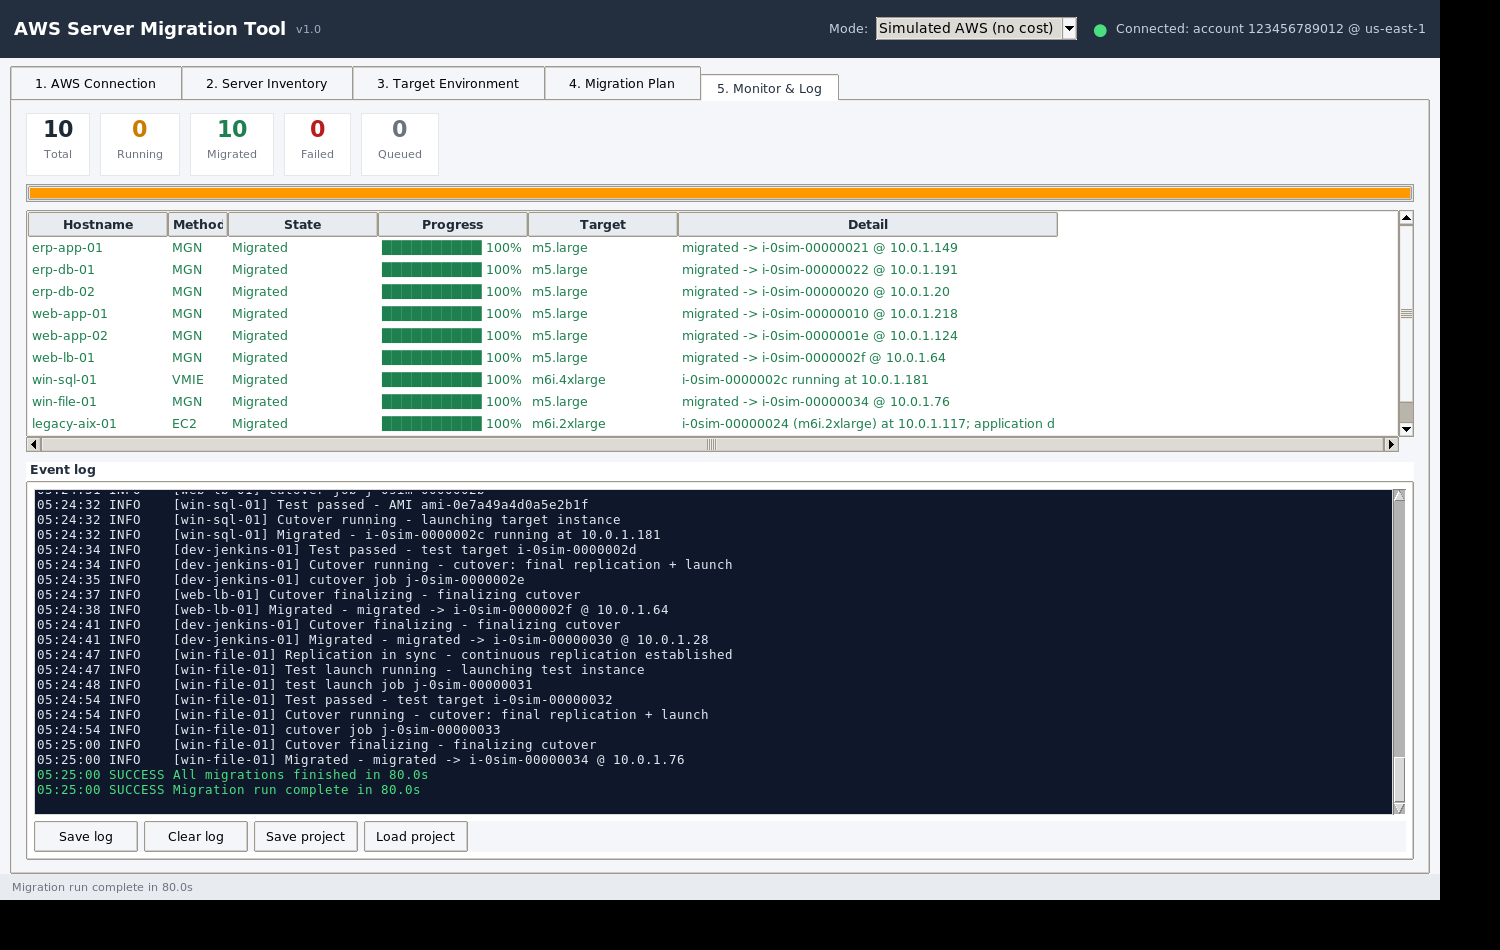Select the web-app-01 hostname row
The image size is (1500, 950).
(x=70, y=314)
